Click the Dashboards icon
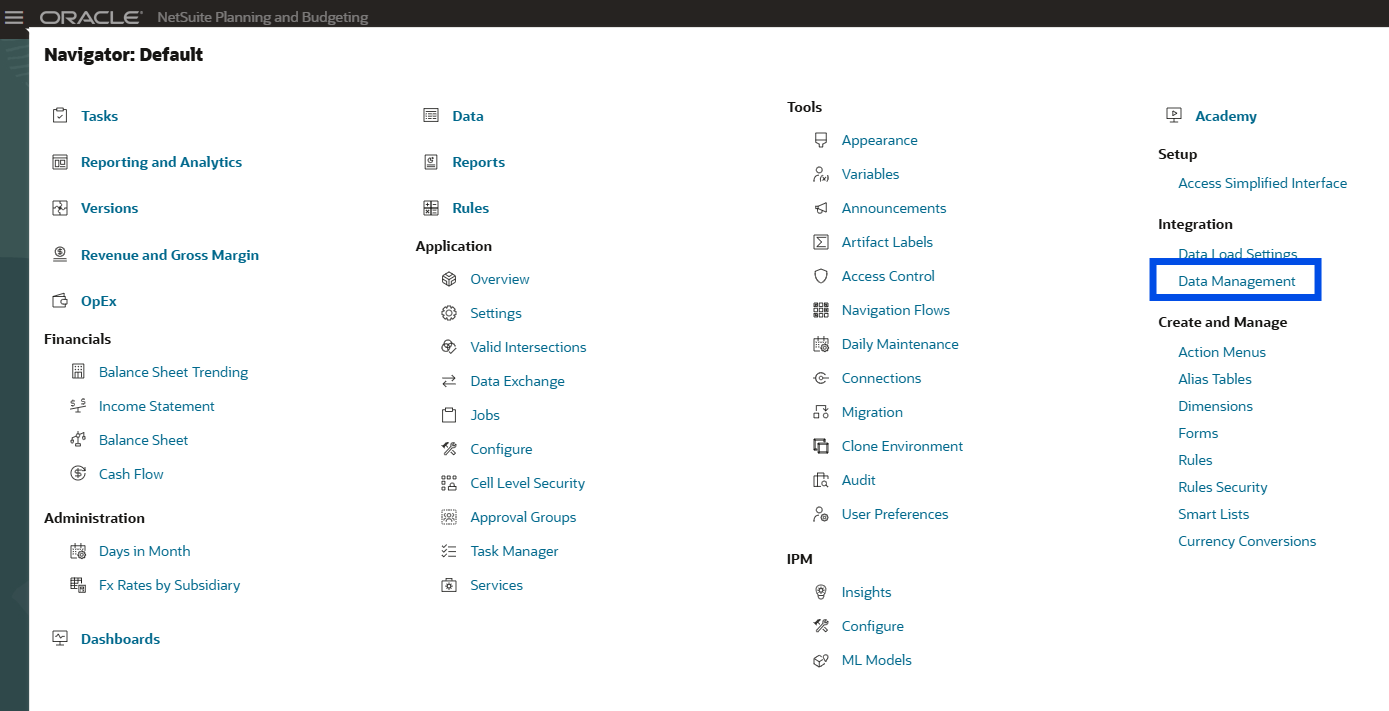This screenshot has height=711, width=1389. [x=60, y=639]
